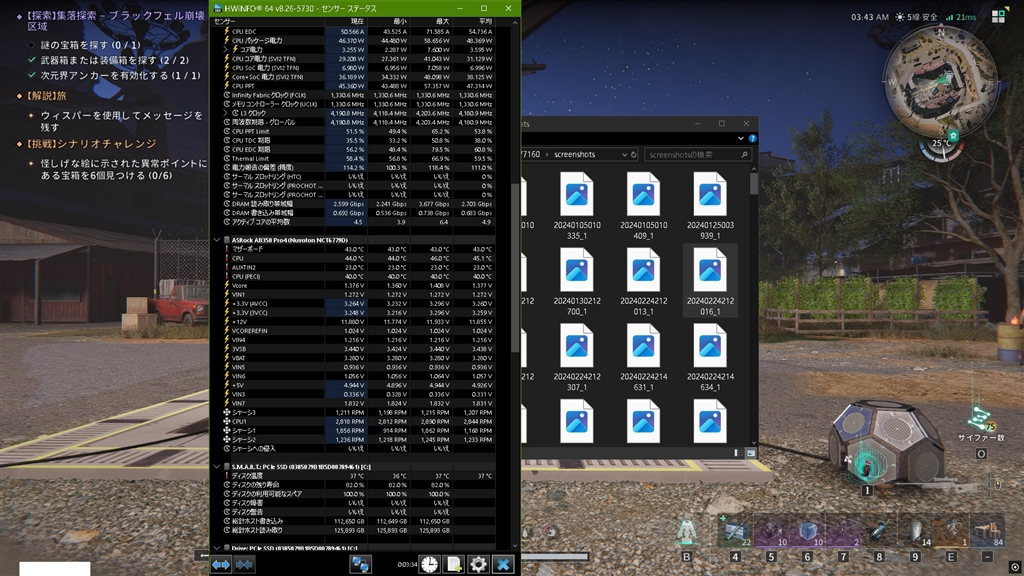Image resolution: width=1024 pixels, height=576 pixels.
Task: Click HWiNFO collapse-columns inward arrows button
Action: click(244, 564)
